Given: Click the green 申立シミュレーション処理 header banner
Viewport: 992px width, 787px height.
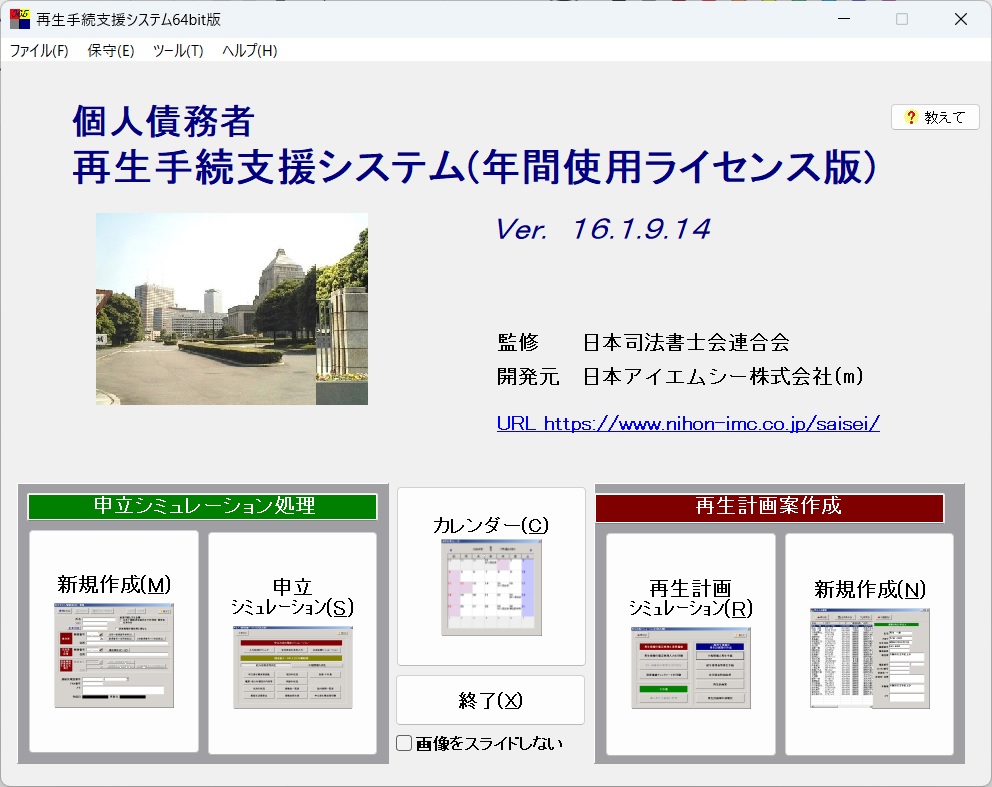Looking at the screenshot, I should coord(201,508).
